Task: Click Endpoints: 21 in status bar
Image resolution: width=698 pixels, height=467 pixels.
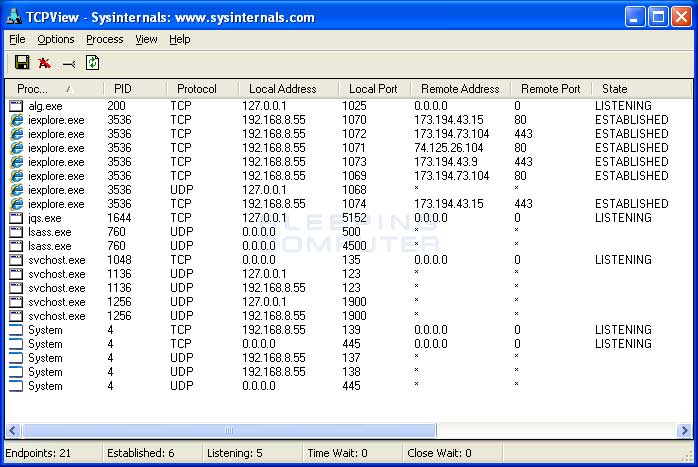Action: [38, 453]
